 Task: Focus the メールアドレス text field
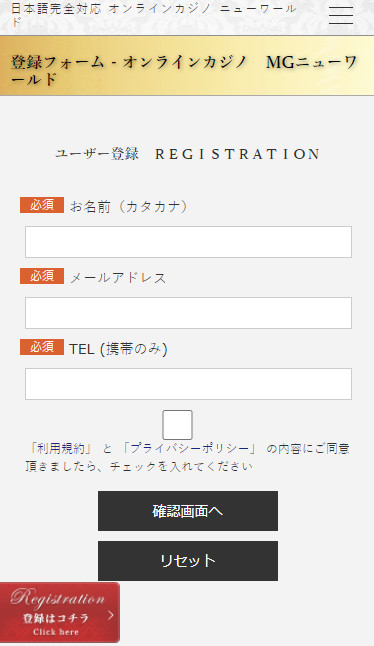point(188,313)
